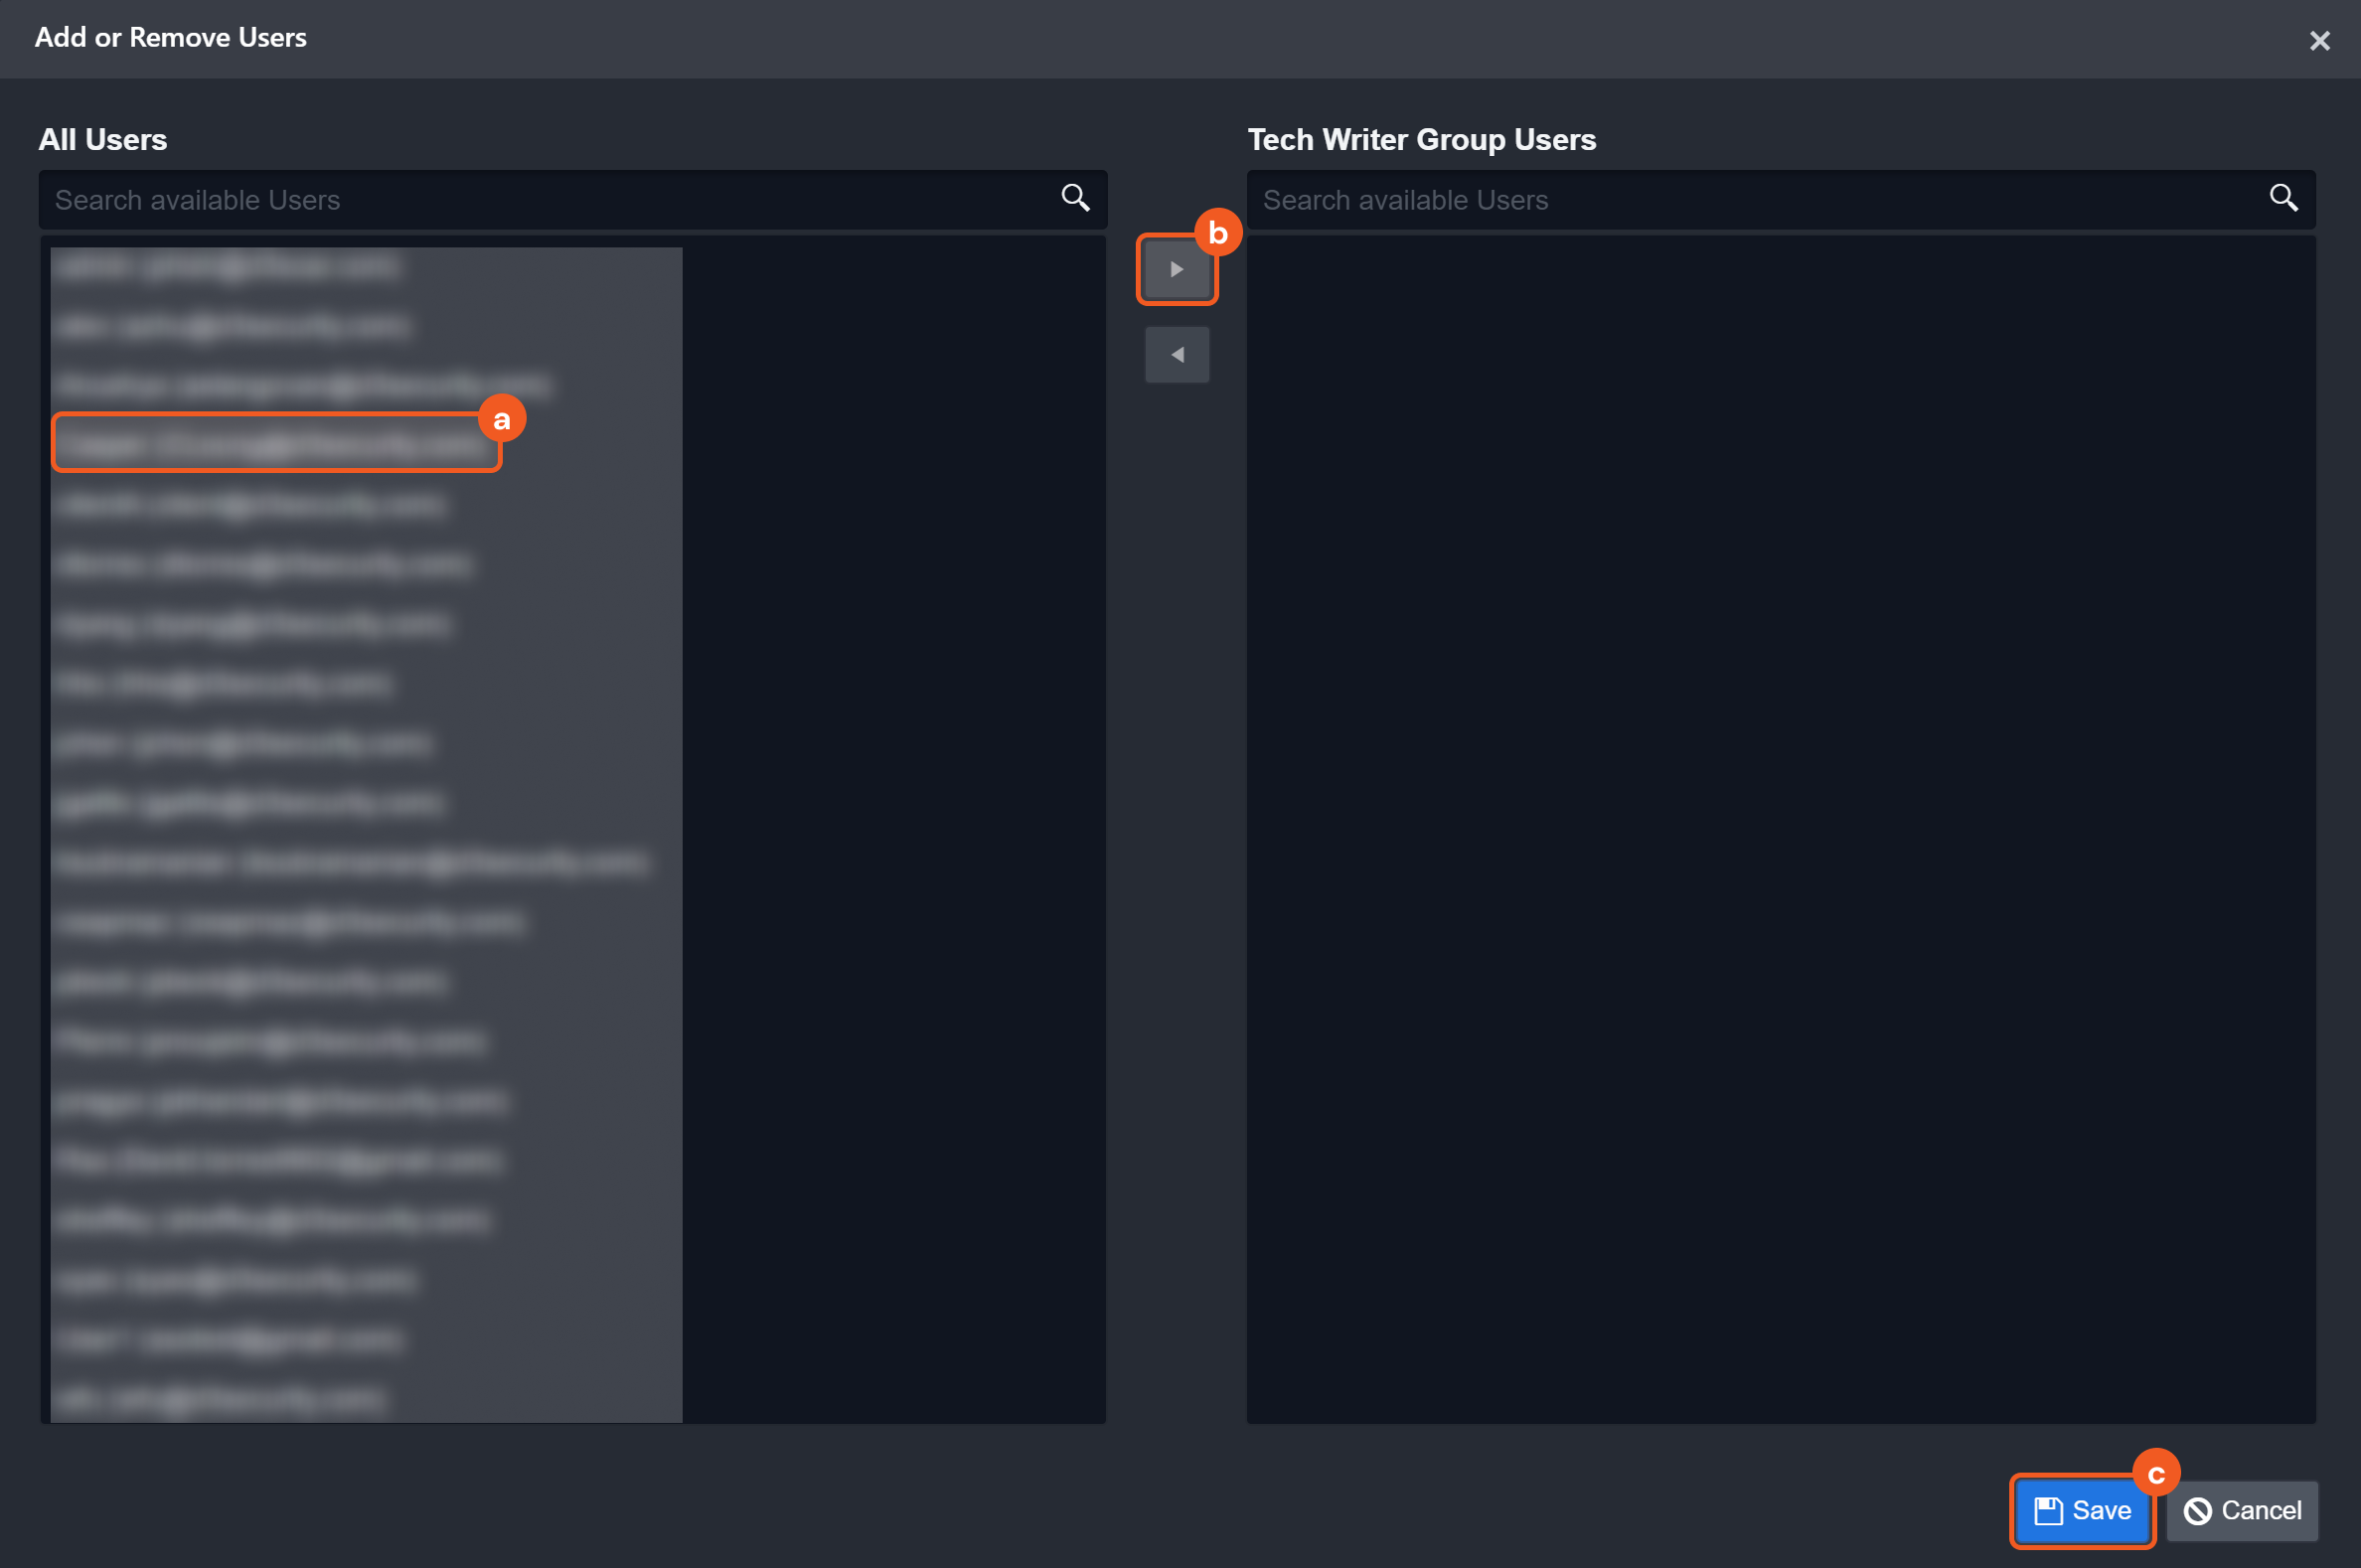
Task: Click the orange 'b' callout badge
Action: point(1217,233)
